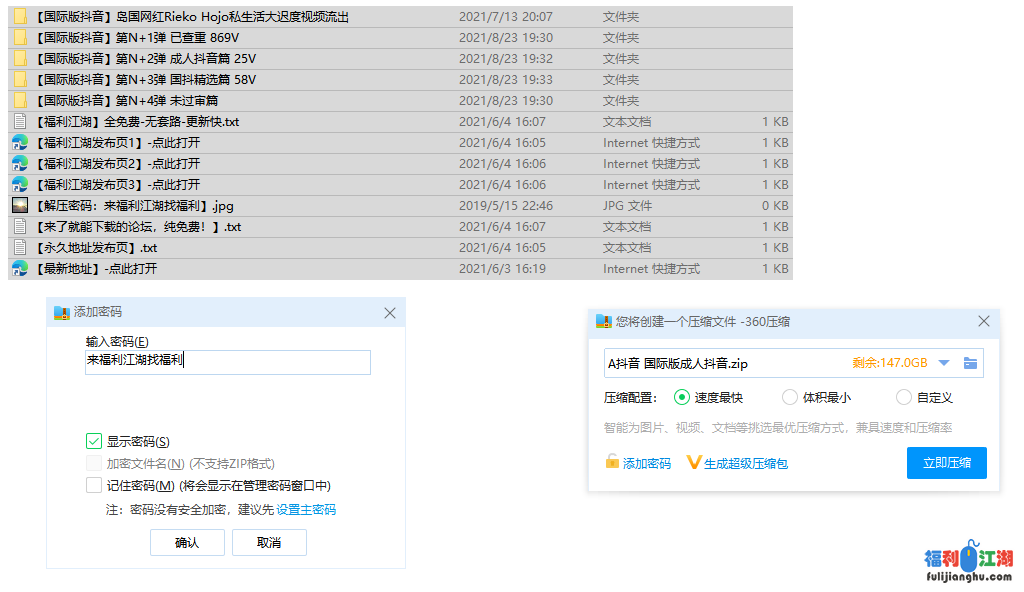Click the folder icon of 第N+4弹 未过审篇

pos(19,101)
